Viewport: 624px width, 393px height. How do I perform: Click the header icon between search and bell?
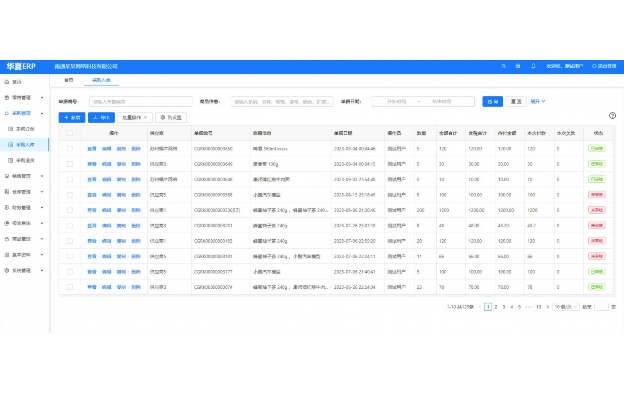tap(518, 66)
